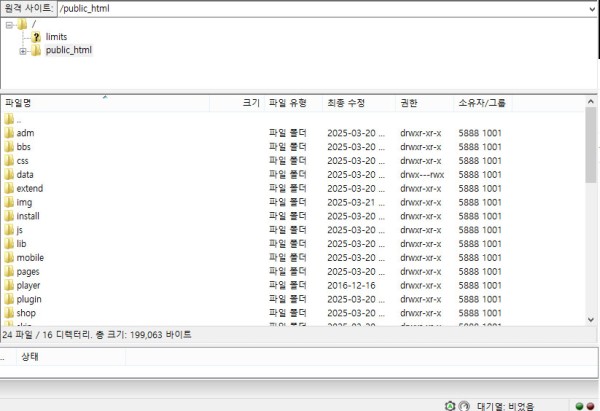Click into the remote site path field
Screen dimensions: 600x411
click(300, 8)
